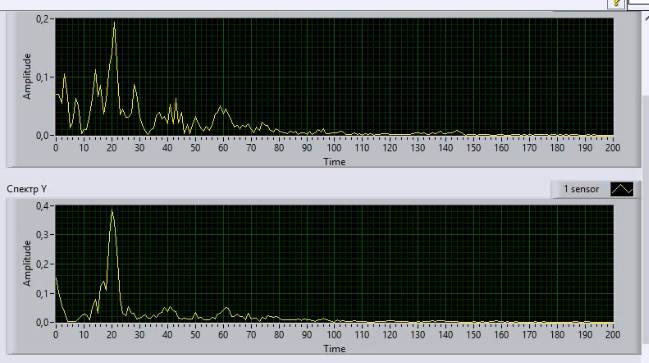Click the highest peak near 20 in the top graph

tap(114, 23)
